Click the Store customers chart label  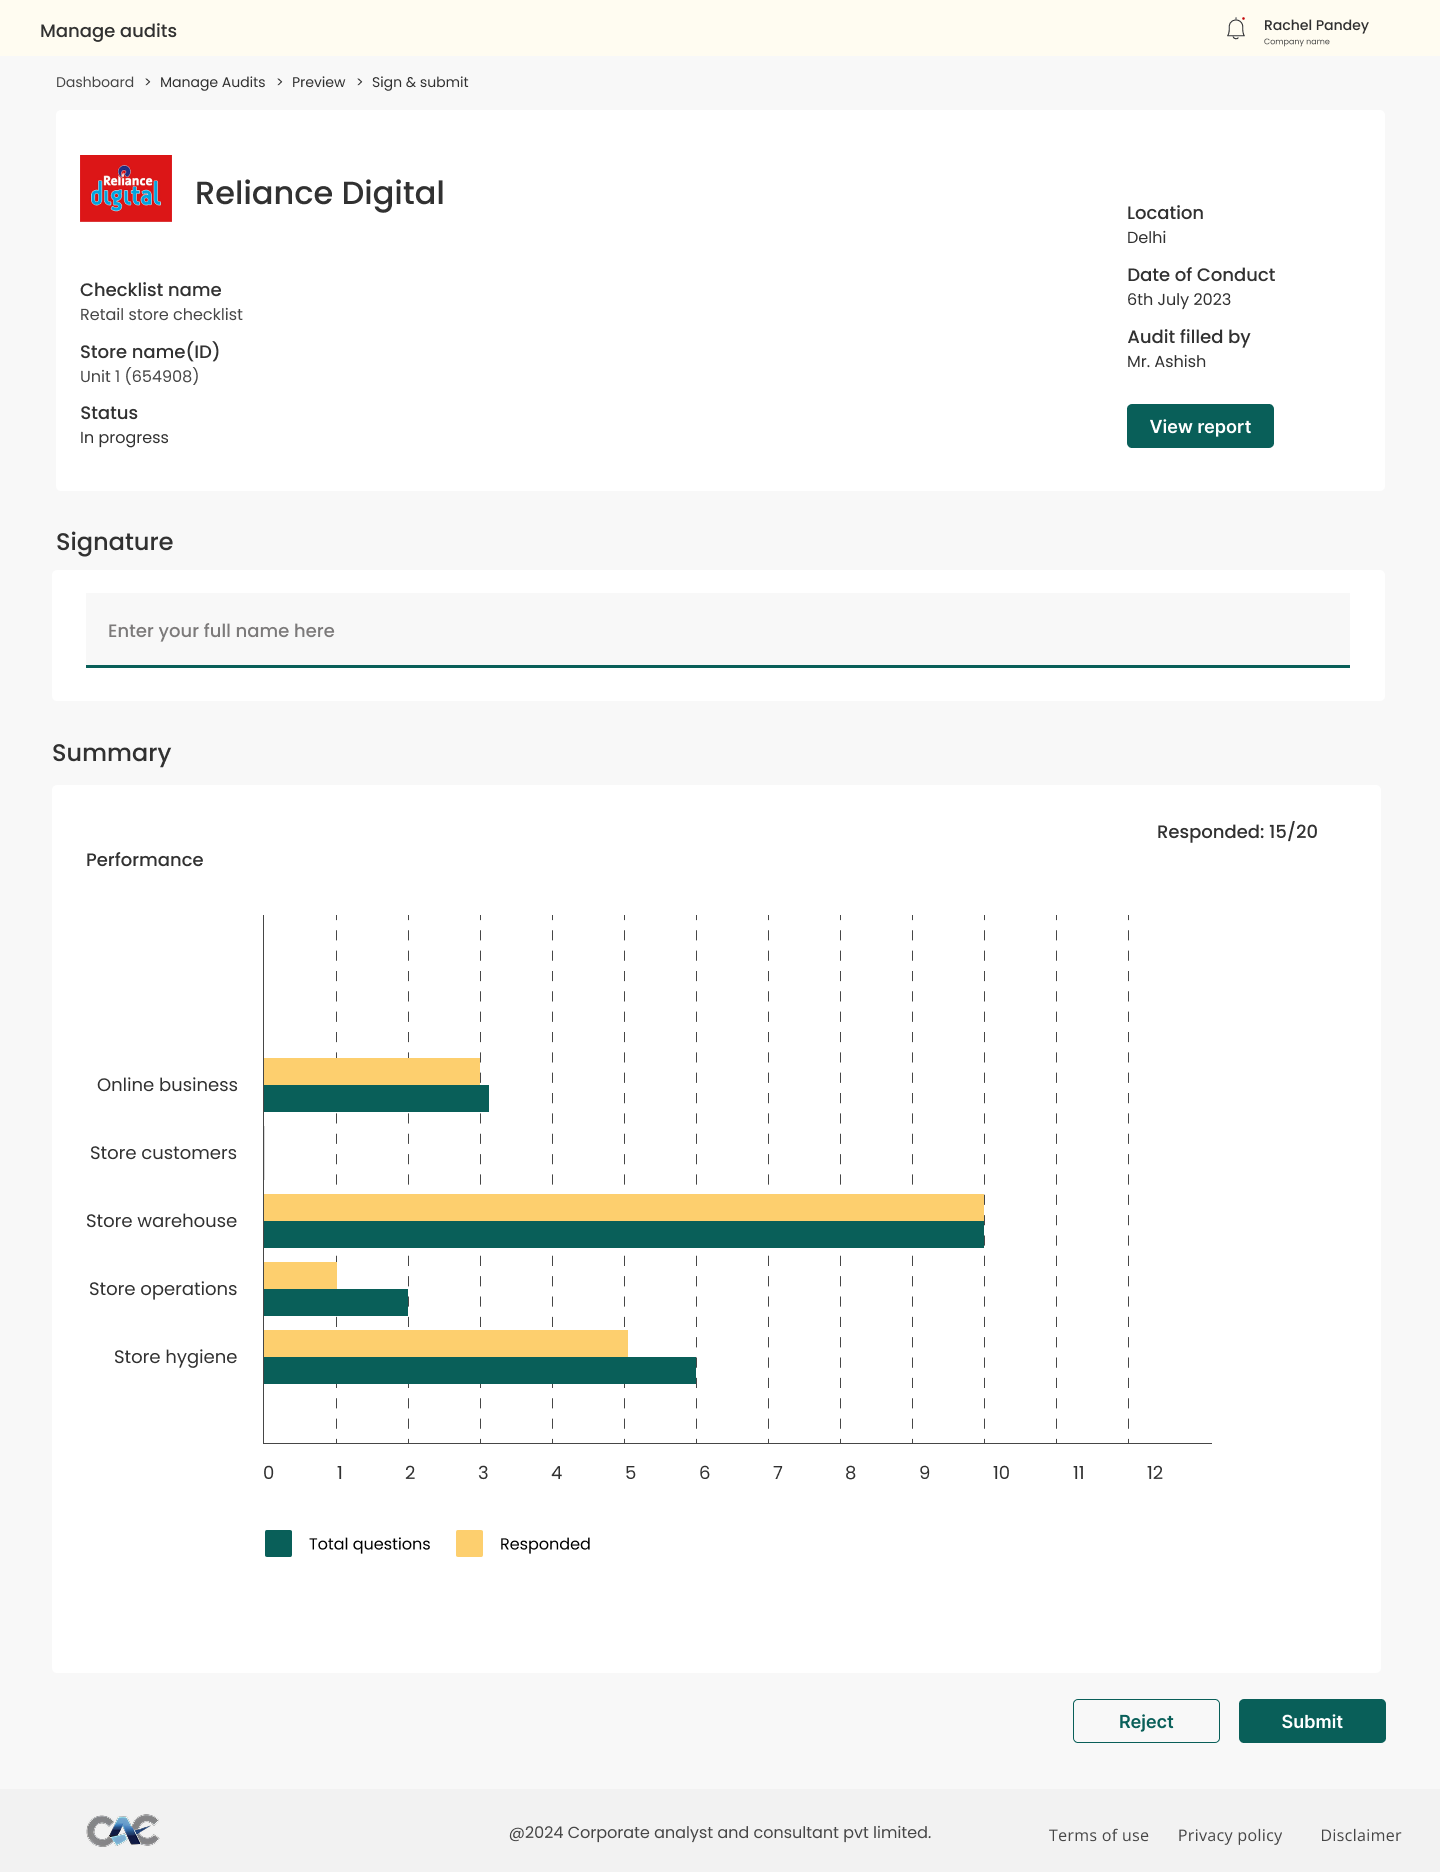(x=163, y=1153)
